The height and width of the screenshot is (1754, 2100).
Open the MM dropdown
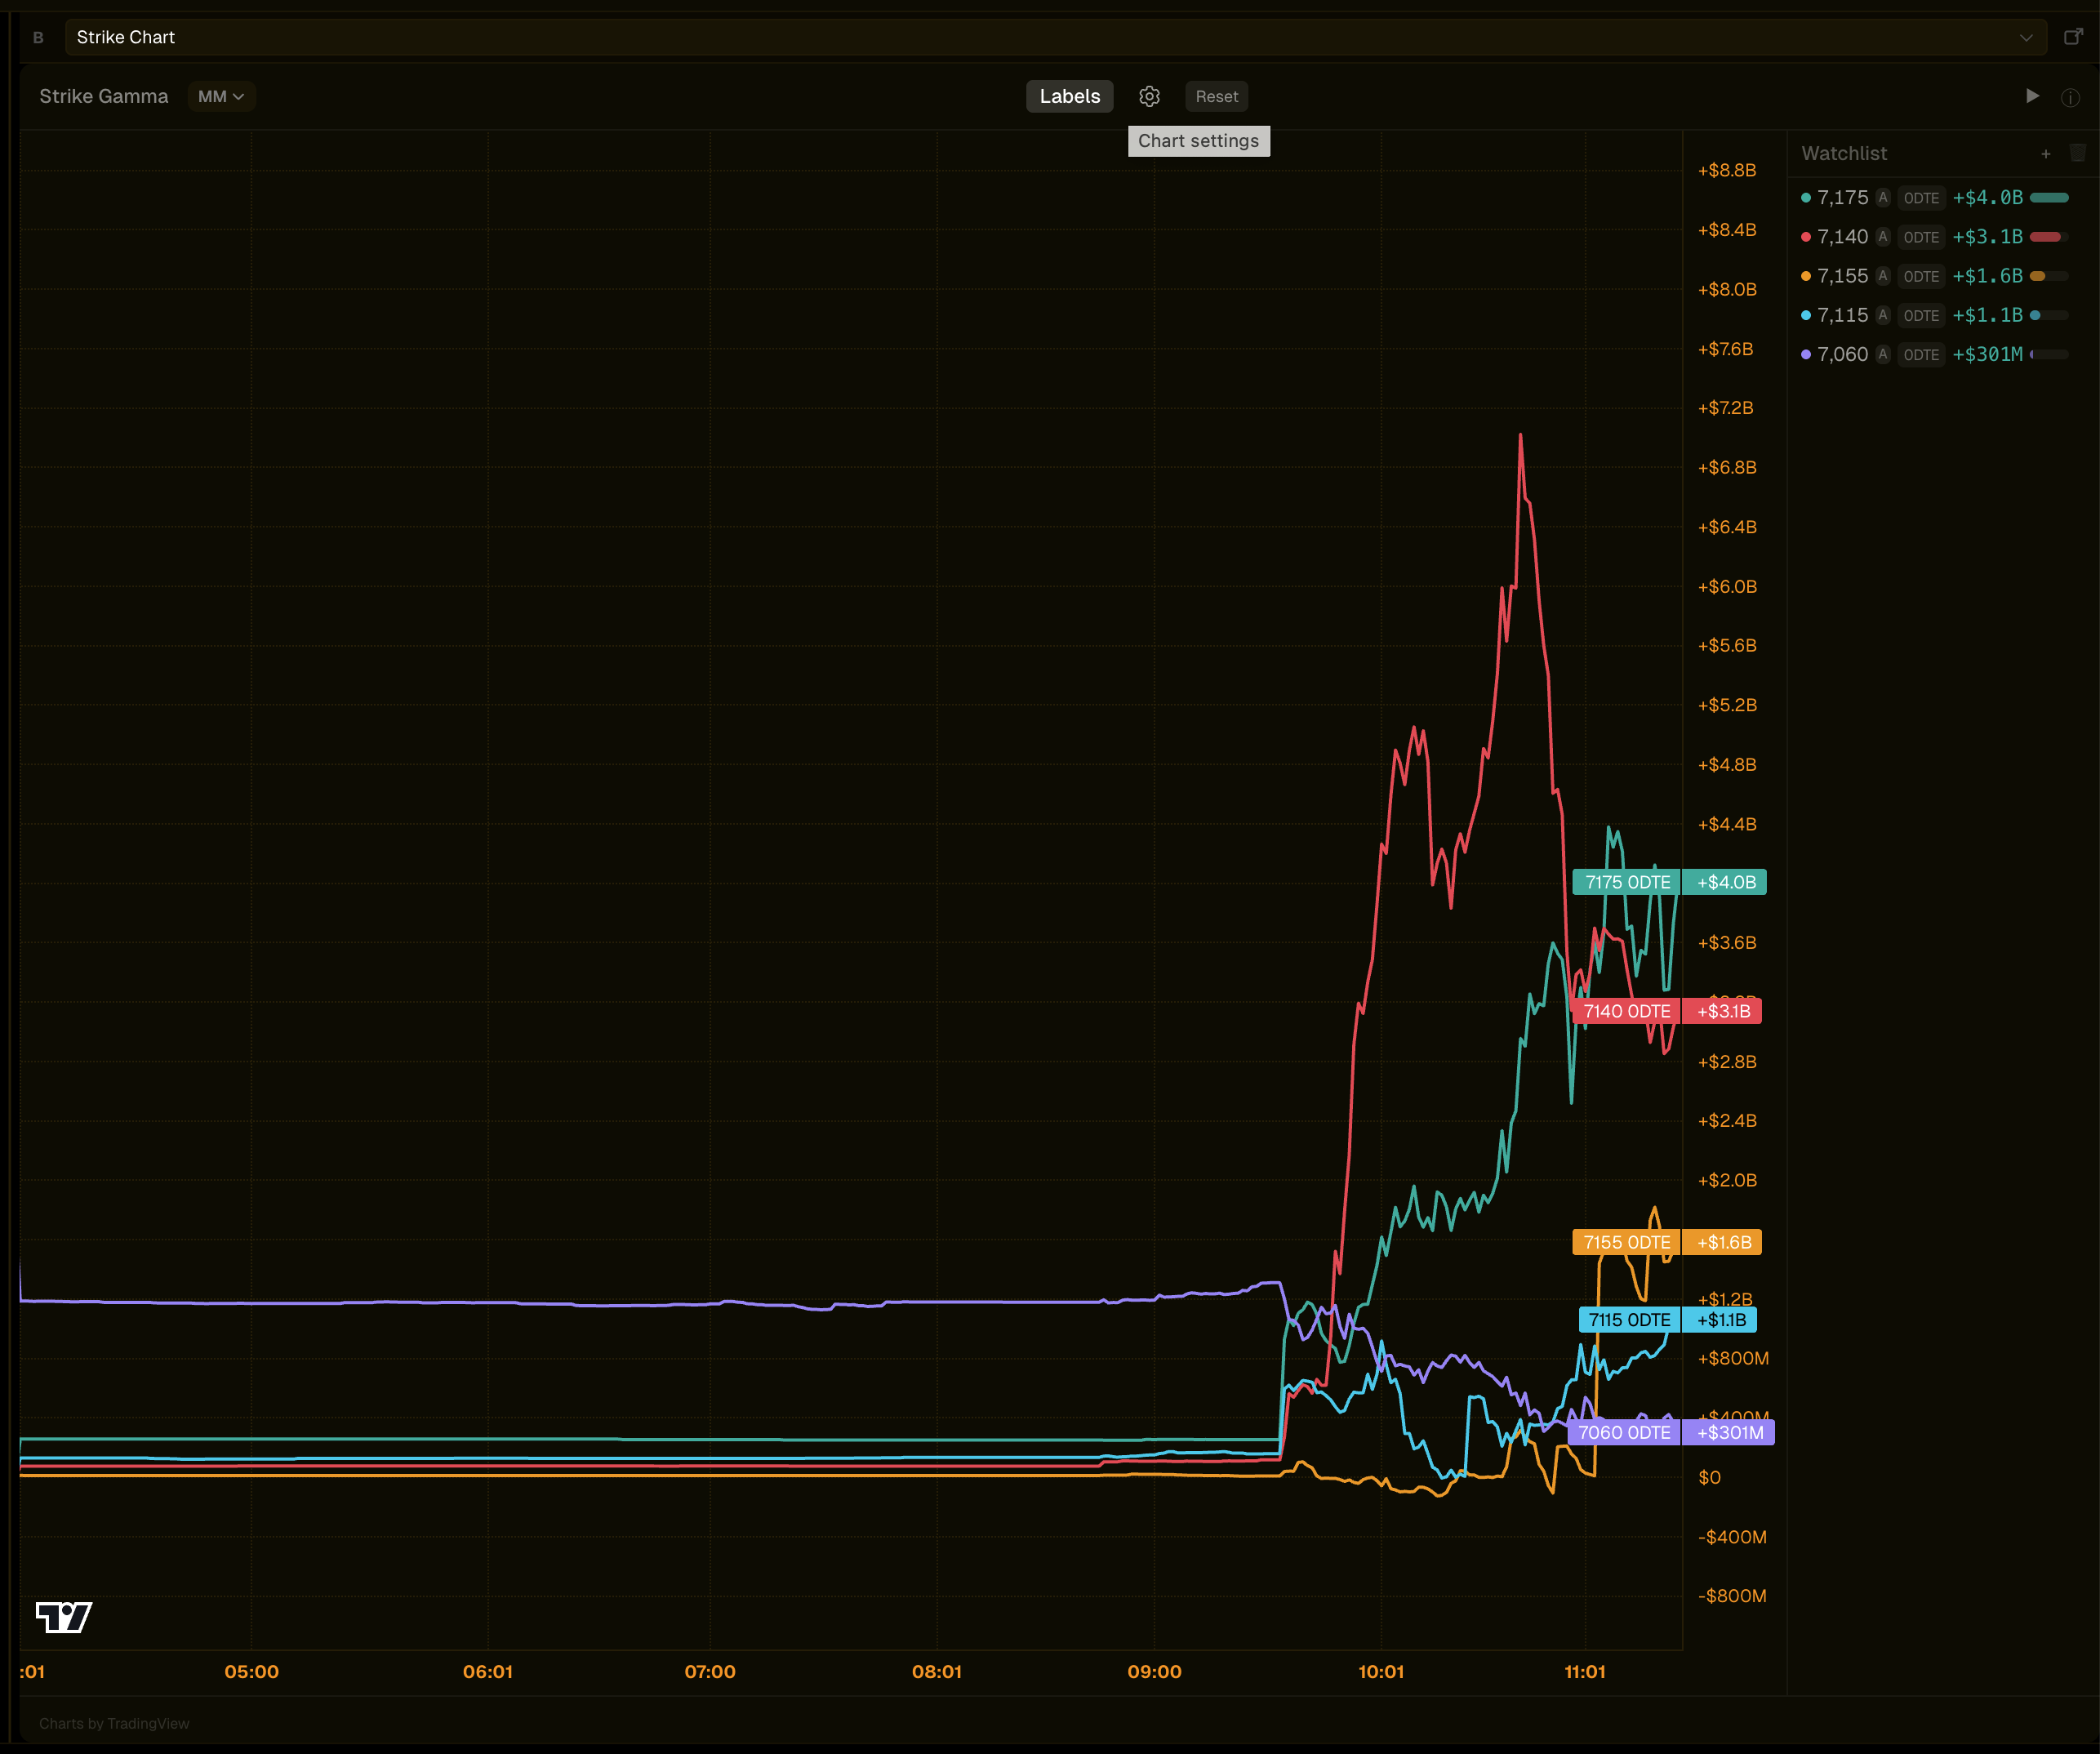[221, 96]
